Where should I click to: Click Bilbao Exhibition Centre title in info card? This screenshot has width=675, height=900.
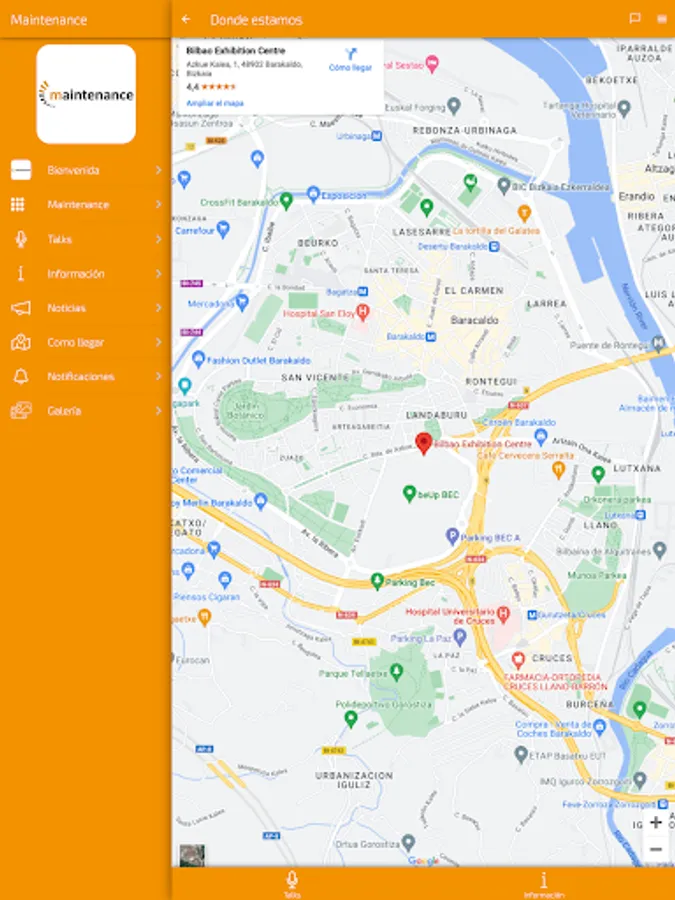point(236,51)
